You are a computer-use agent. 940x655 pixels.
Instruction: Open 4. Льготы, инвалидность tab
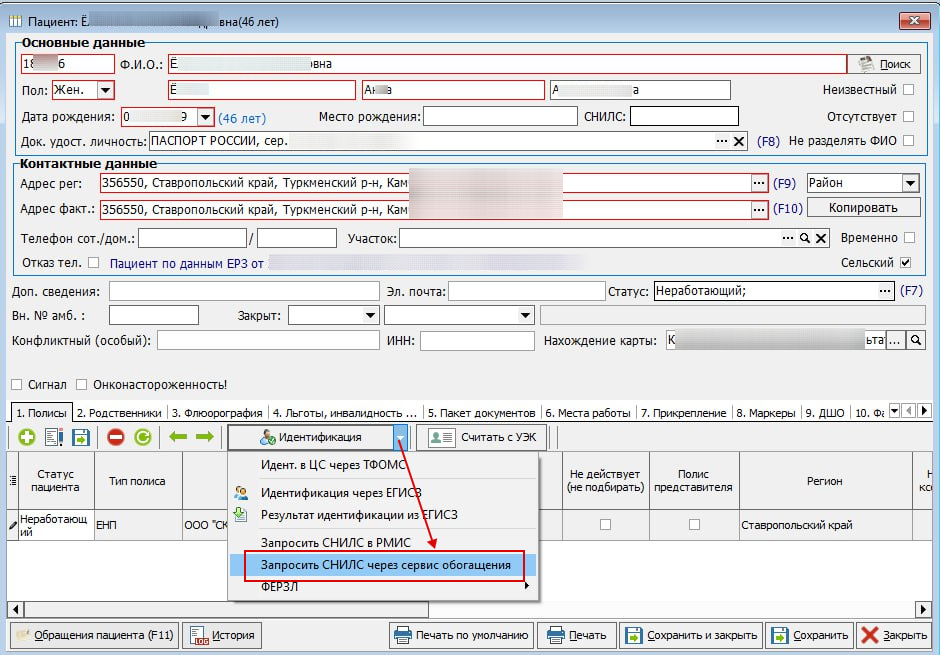coord(345,413)
